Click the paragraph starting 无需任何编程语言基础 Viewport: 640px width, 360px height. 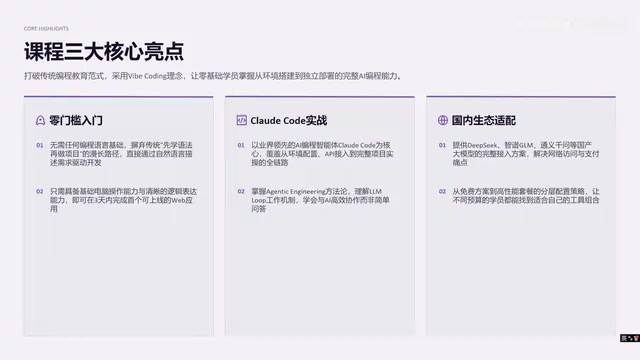(121, 154)
